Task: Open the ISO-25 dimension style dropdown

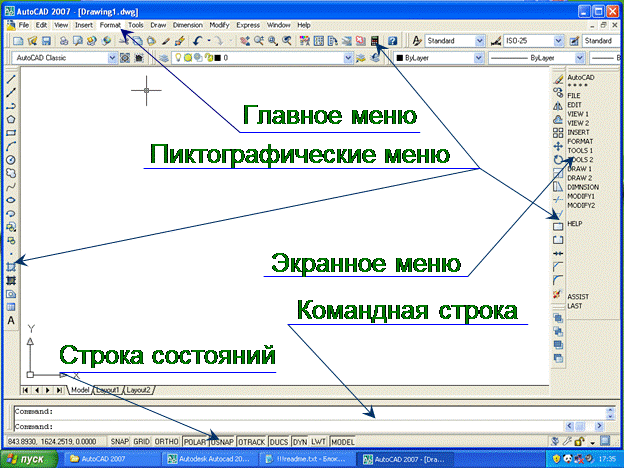Action: [558, 41]
